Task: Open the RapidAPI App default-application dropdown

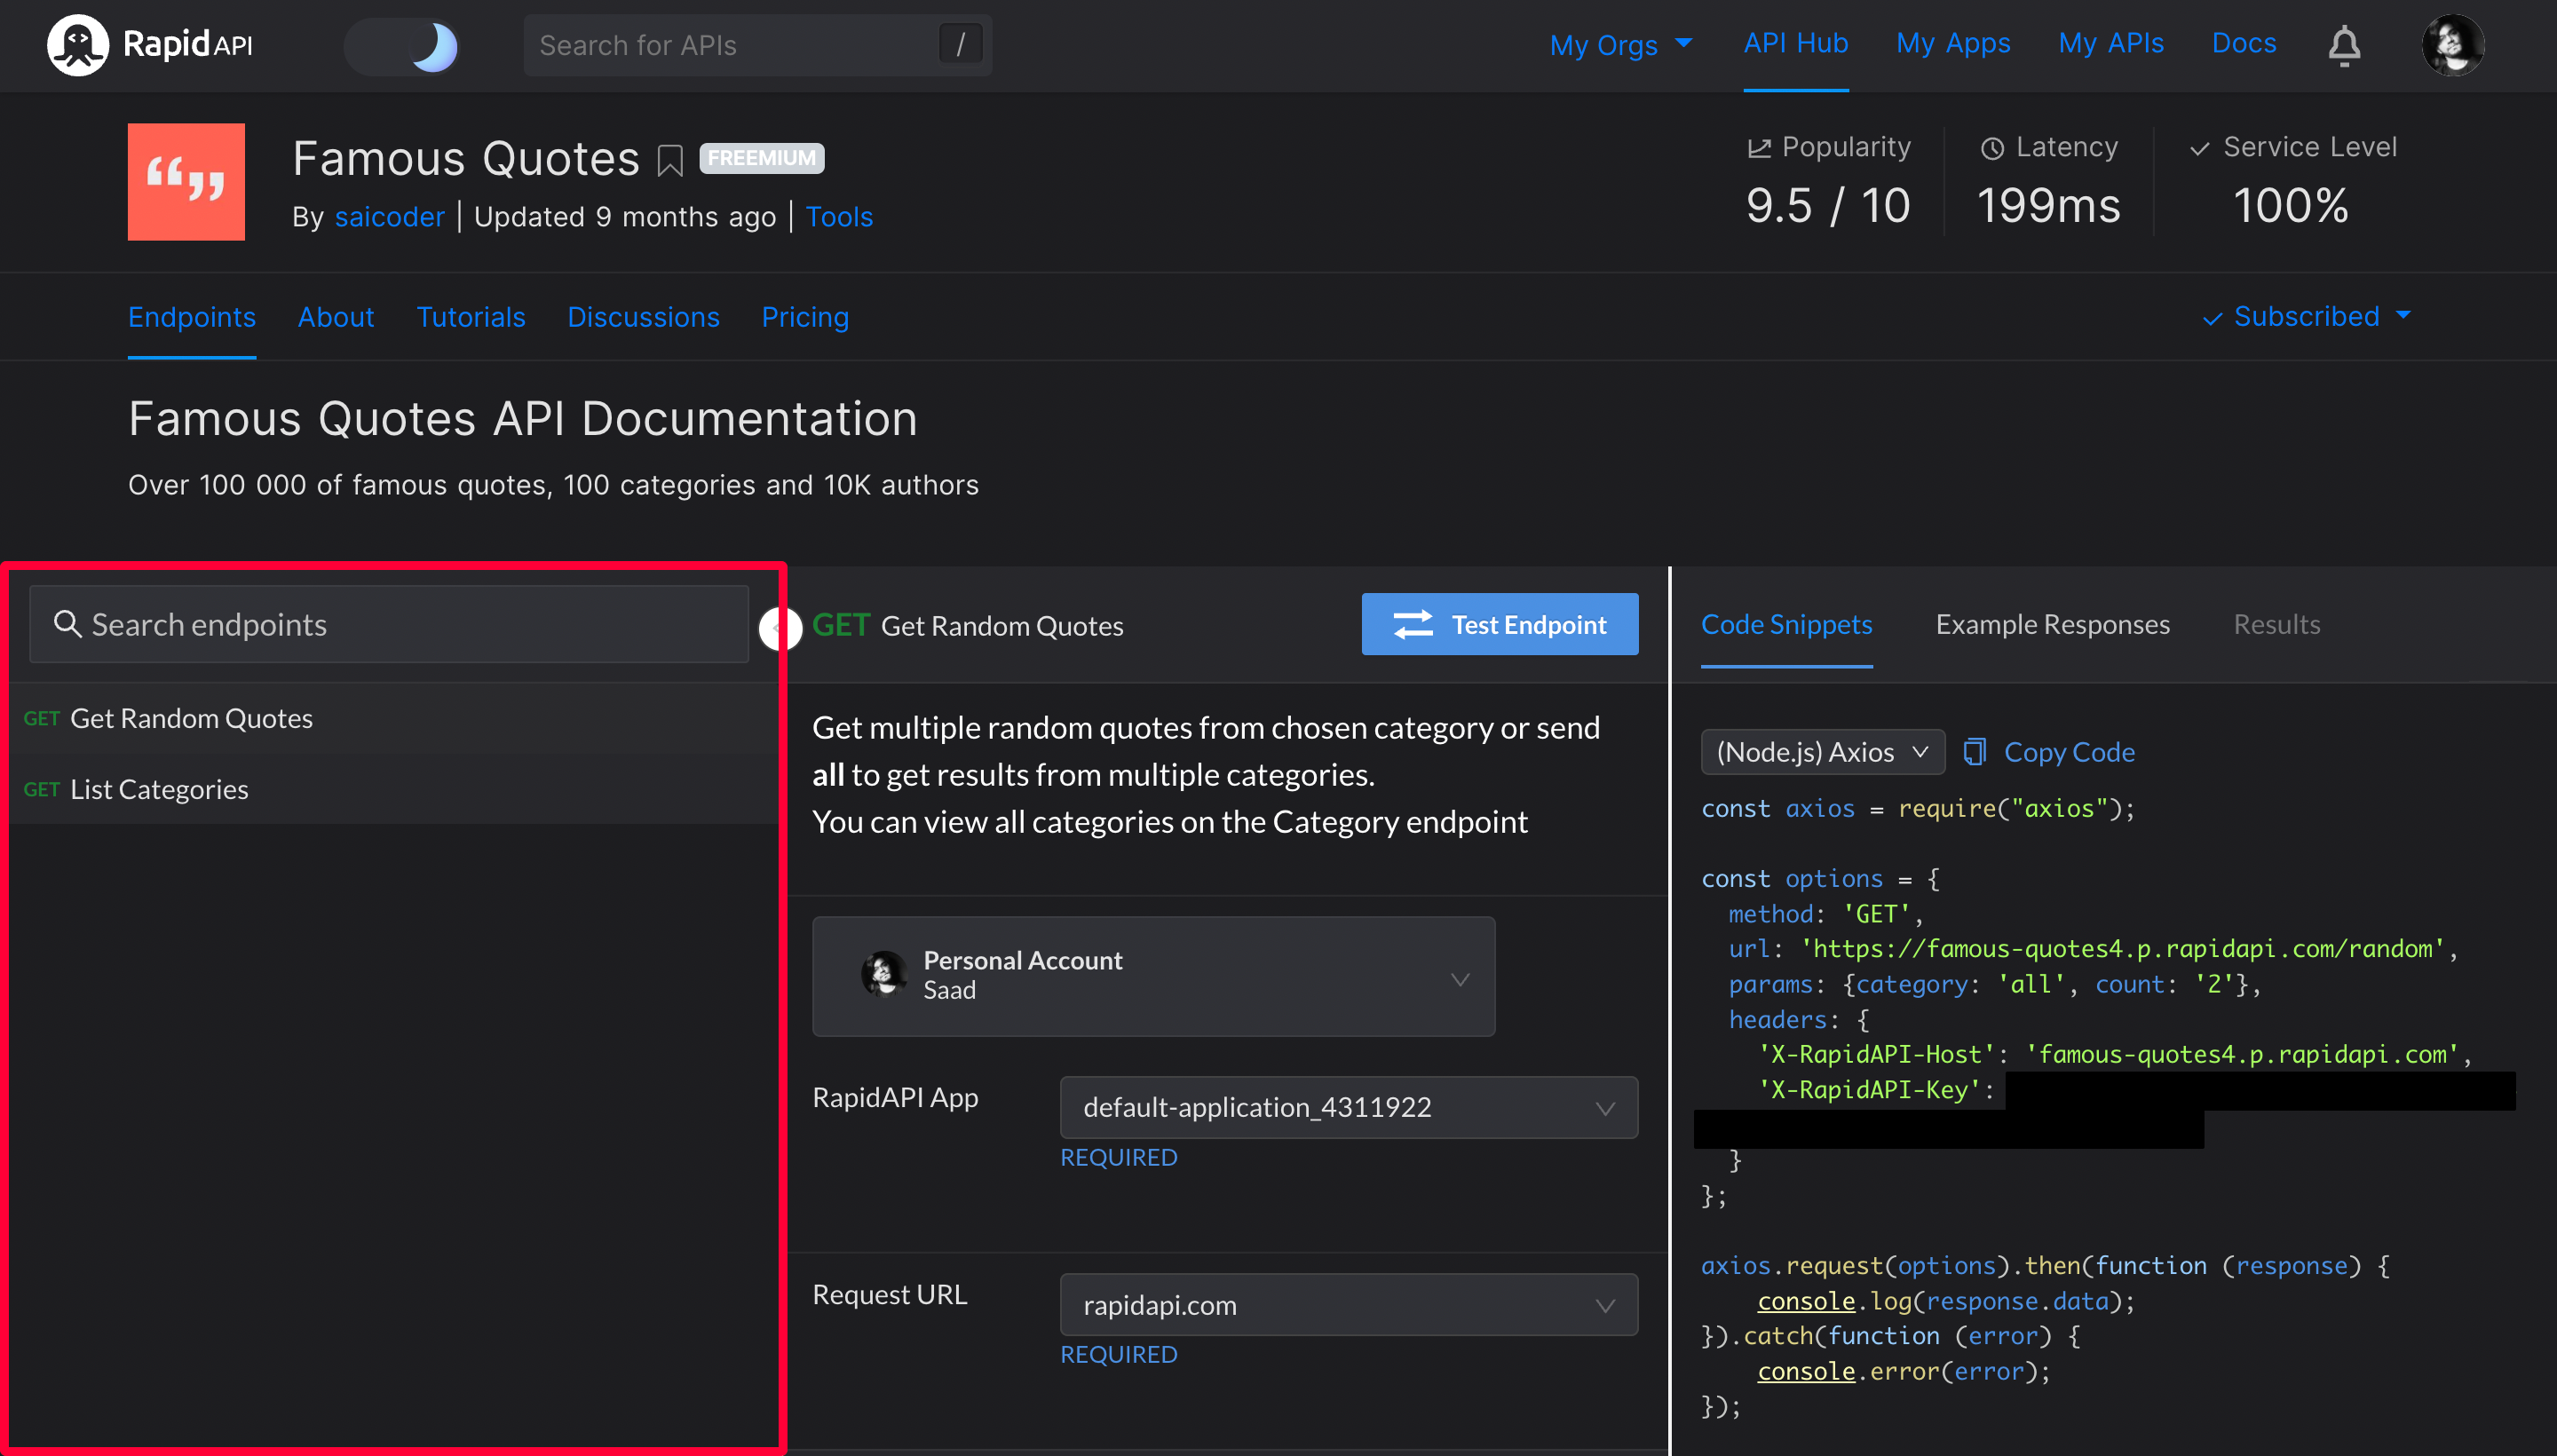Action: 1348,1107
